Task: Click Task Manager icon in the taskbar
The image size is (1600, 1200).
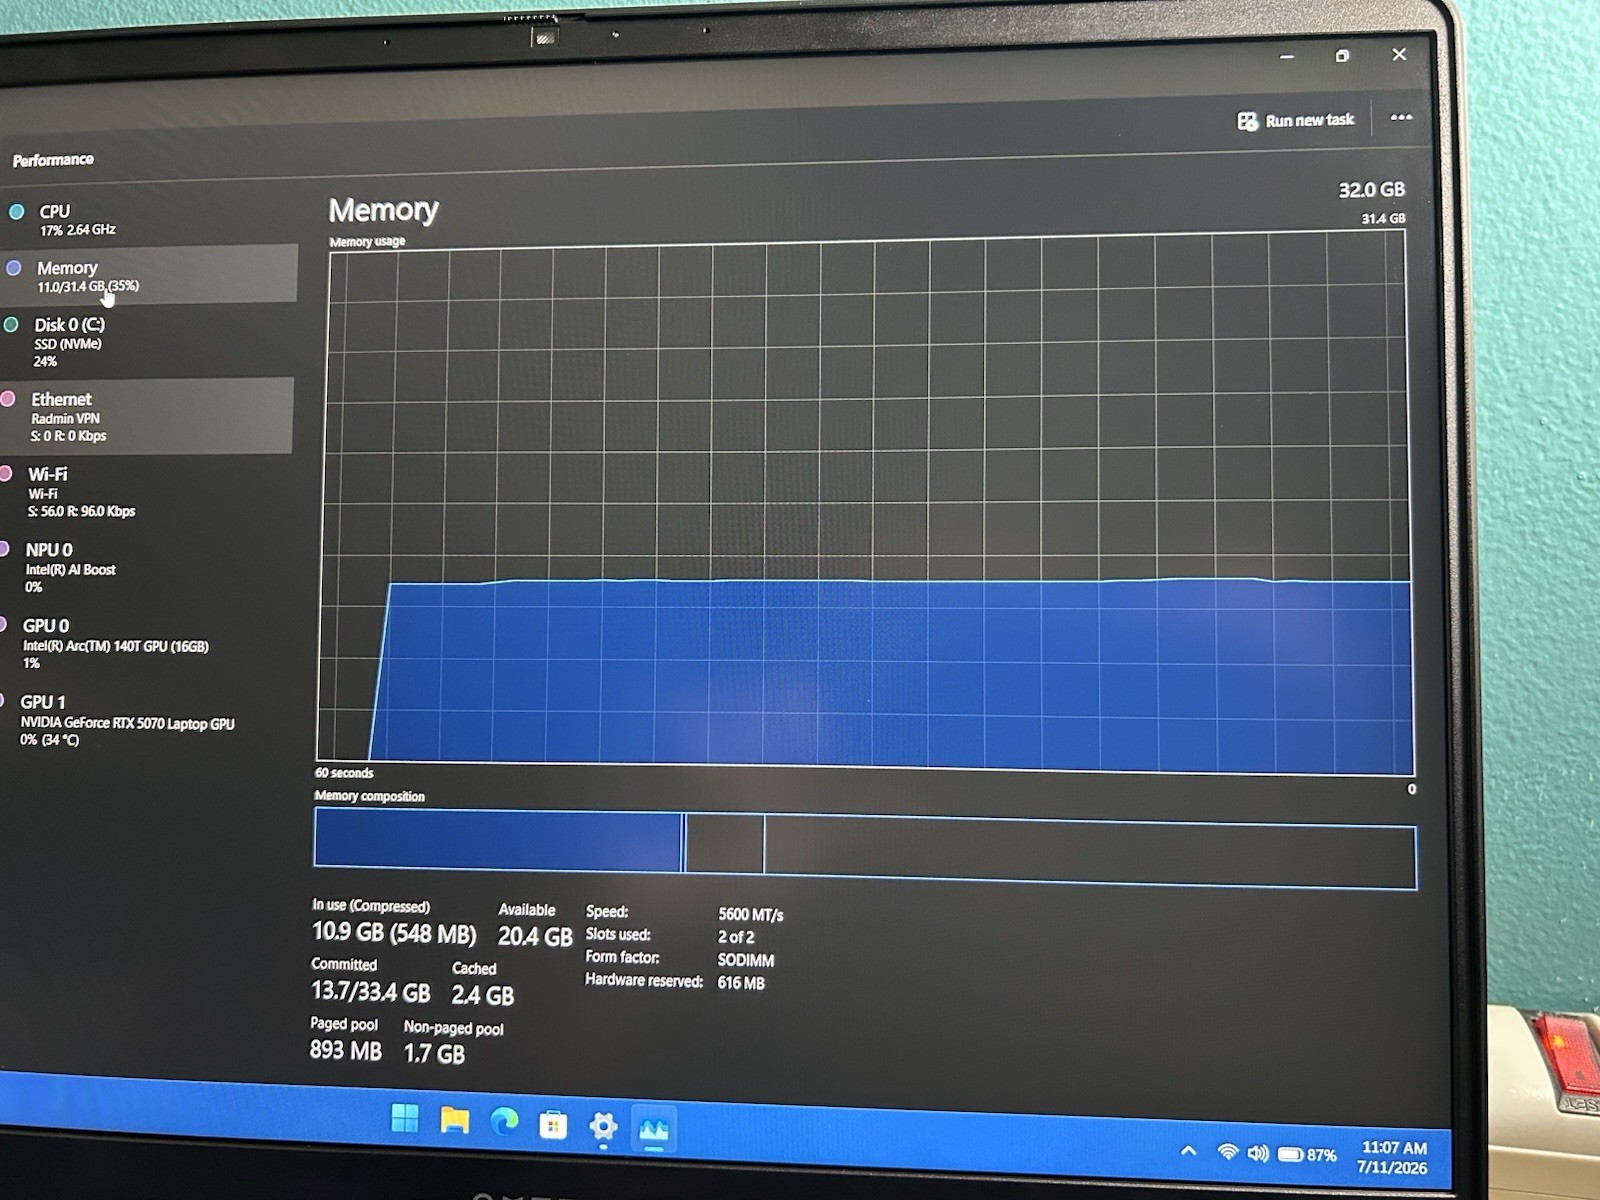Action: [653, 1130]
